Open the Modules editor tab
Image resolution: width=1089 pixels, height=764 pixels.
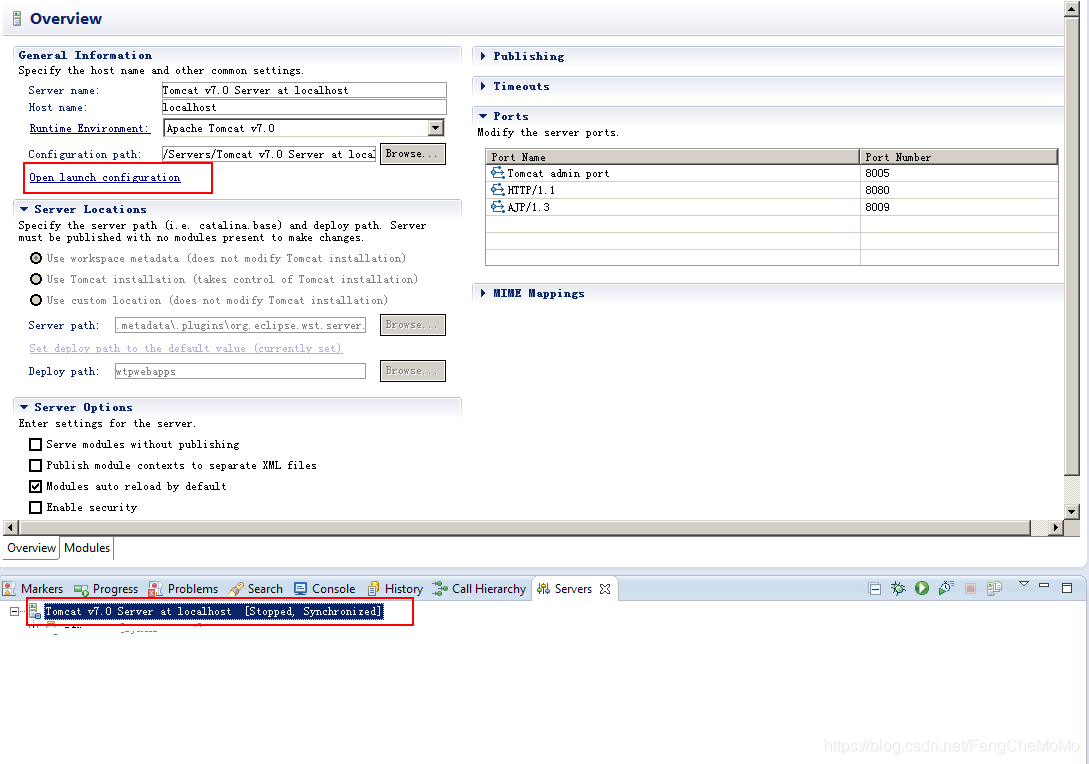click(87, 548)
